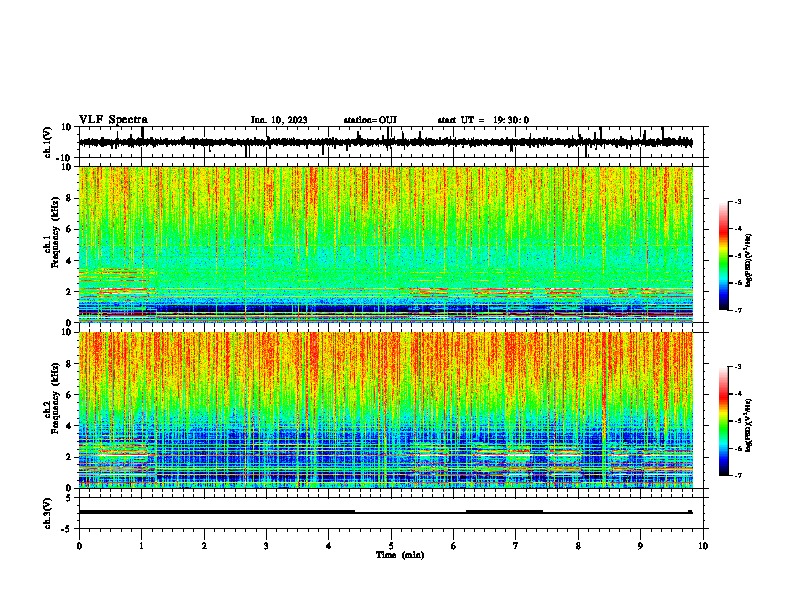This screenshot has width=792, height=612.
Task: Click the ch.1 log(PSD) colorbar label
Action: click(749, 261)
